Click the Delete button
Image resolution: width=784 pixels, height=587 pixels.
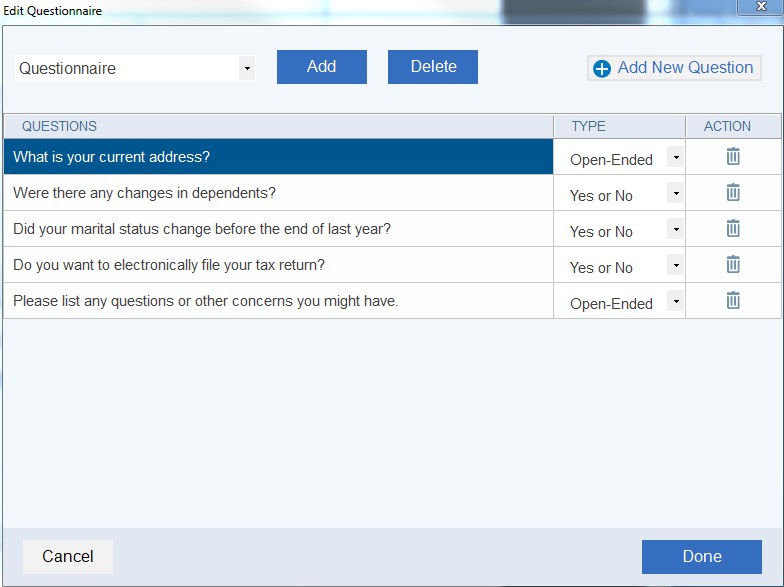click(x=432, y=66)
